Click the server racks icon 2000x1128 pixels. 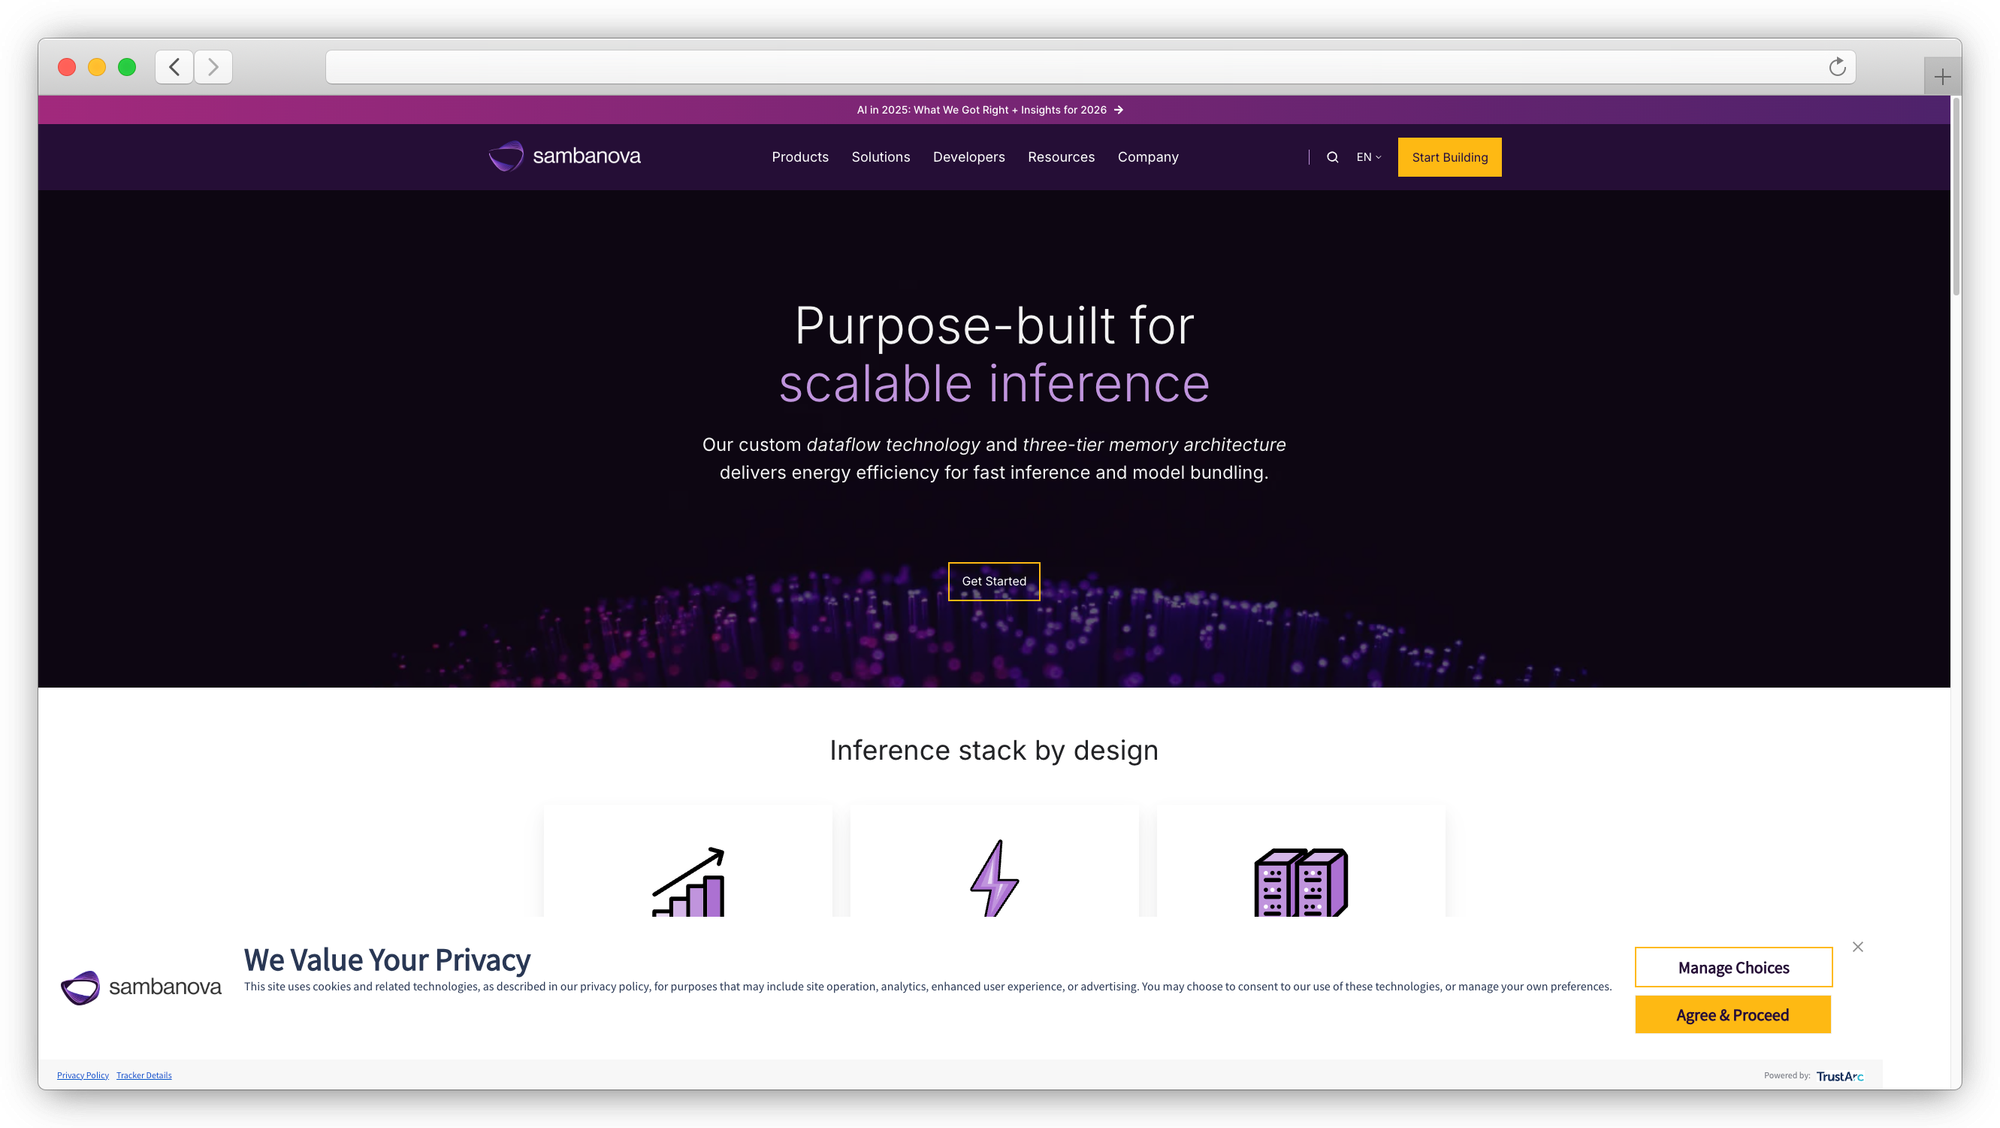coord(1300,882)
